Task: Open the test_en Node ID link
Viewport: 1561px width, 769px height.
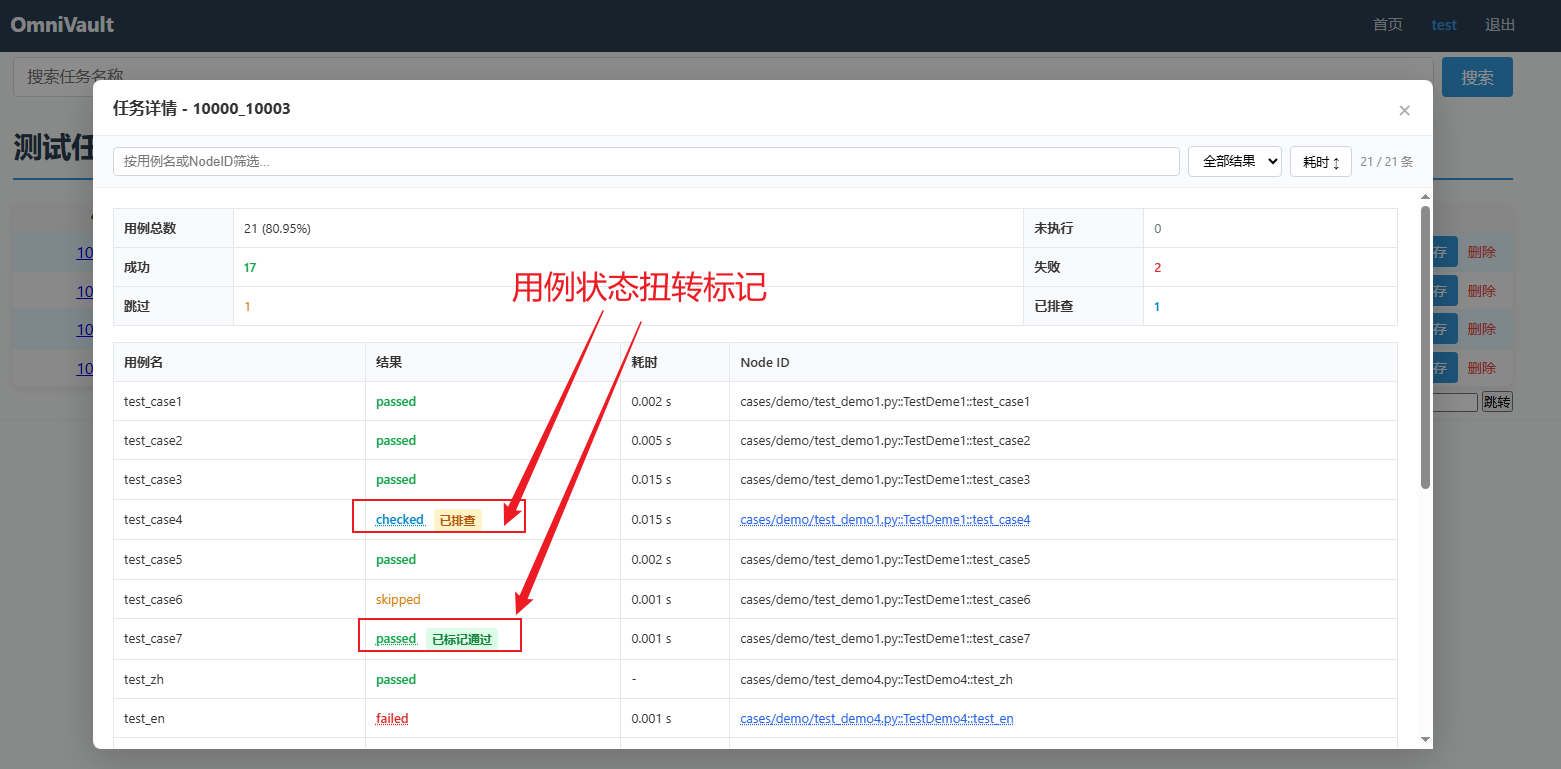Action: (x=877, y=719)
